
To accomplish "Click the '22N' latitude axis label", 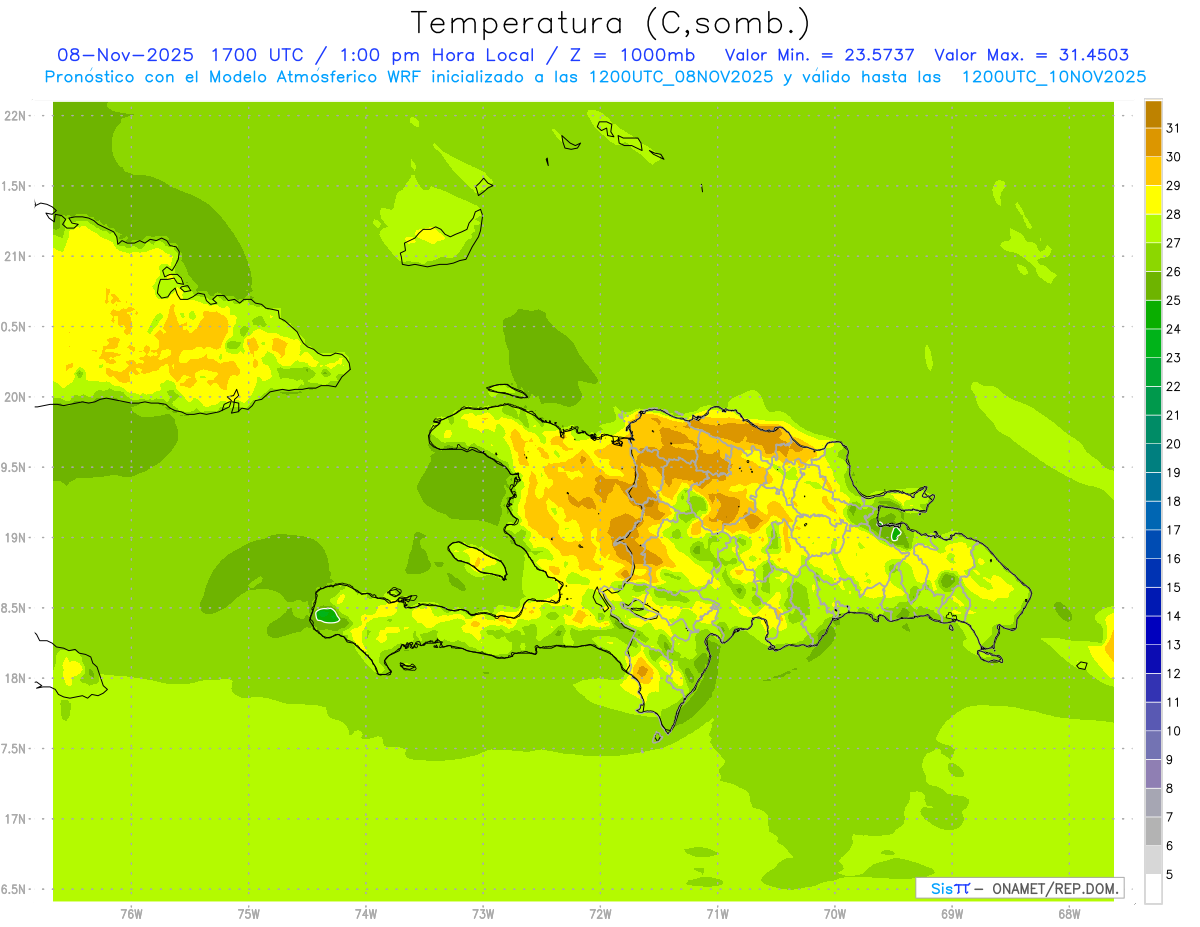I will coord(14,116).
